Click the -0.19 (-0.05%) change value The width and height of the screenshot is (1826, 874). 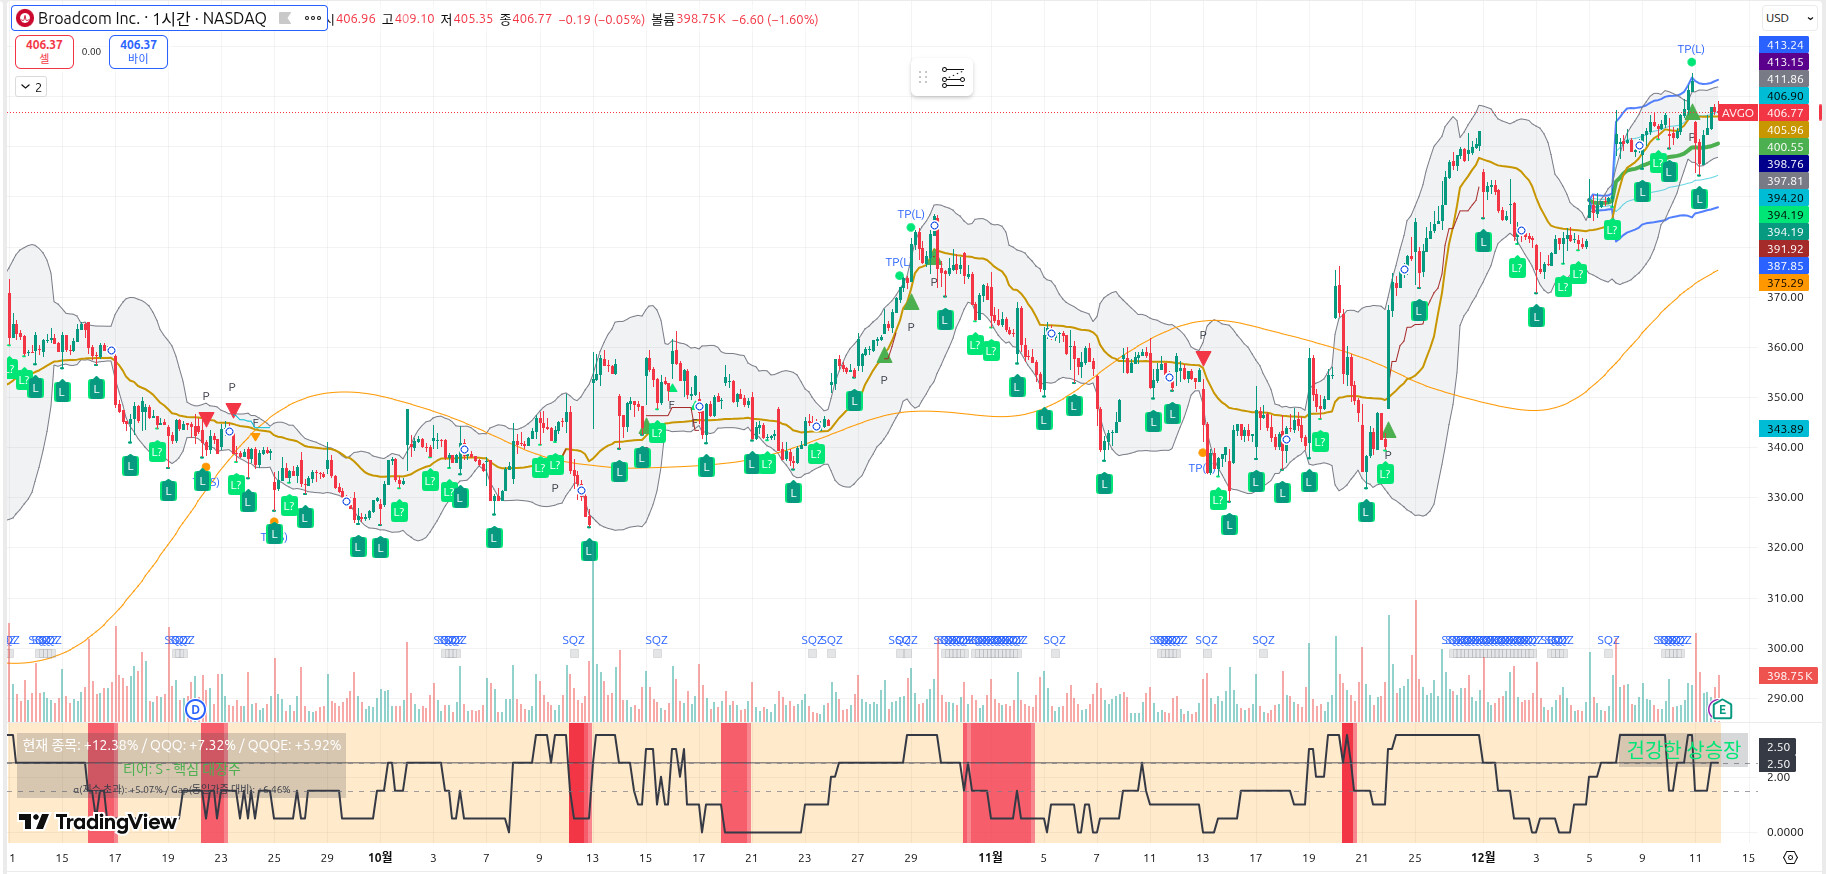coord(601,19)
